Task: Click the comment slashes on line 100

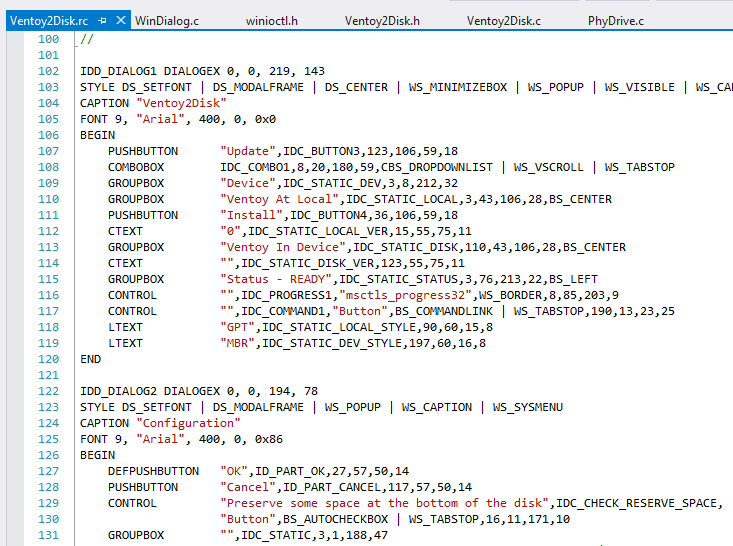Action: (x=87, y=39)
